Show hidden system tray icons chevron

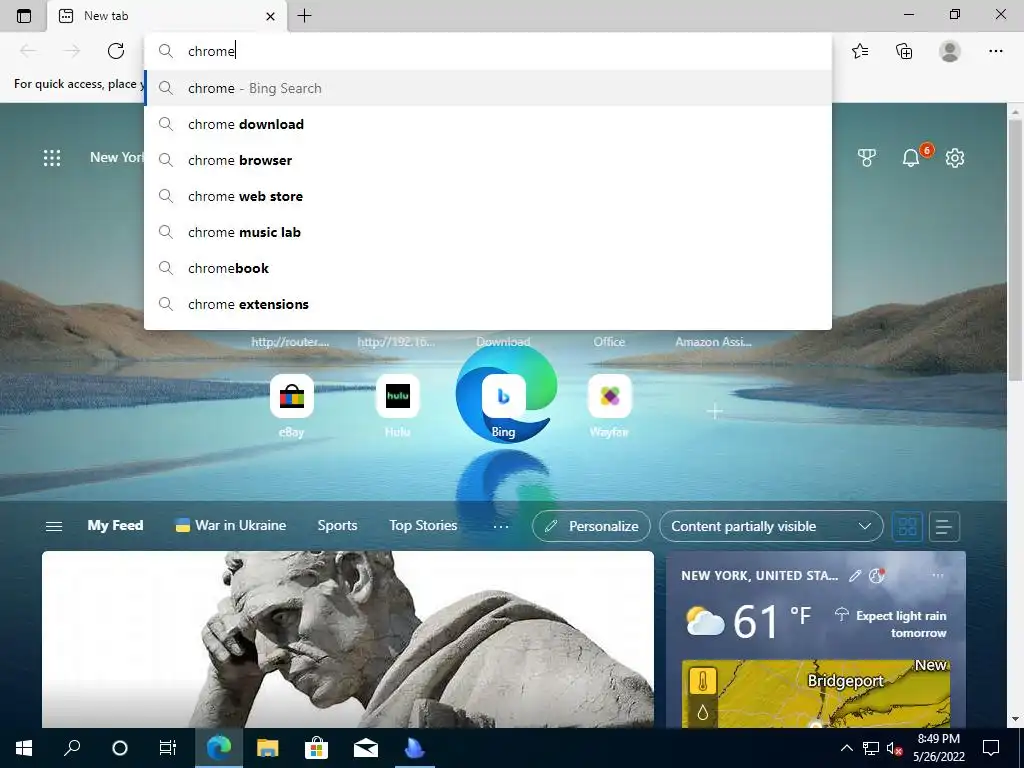pos(846,748)
